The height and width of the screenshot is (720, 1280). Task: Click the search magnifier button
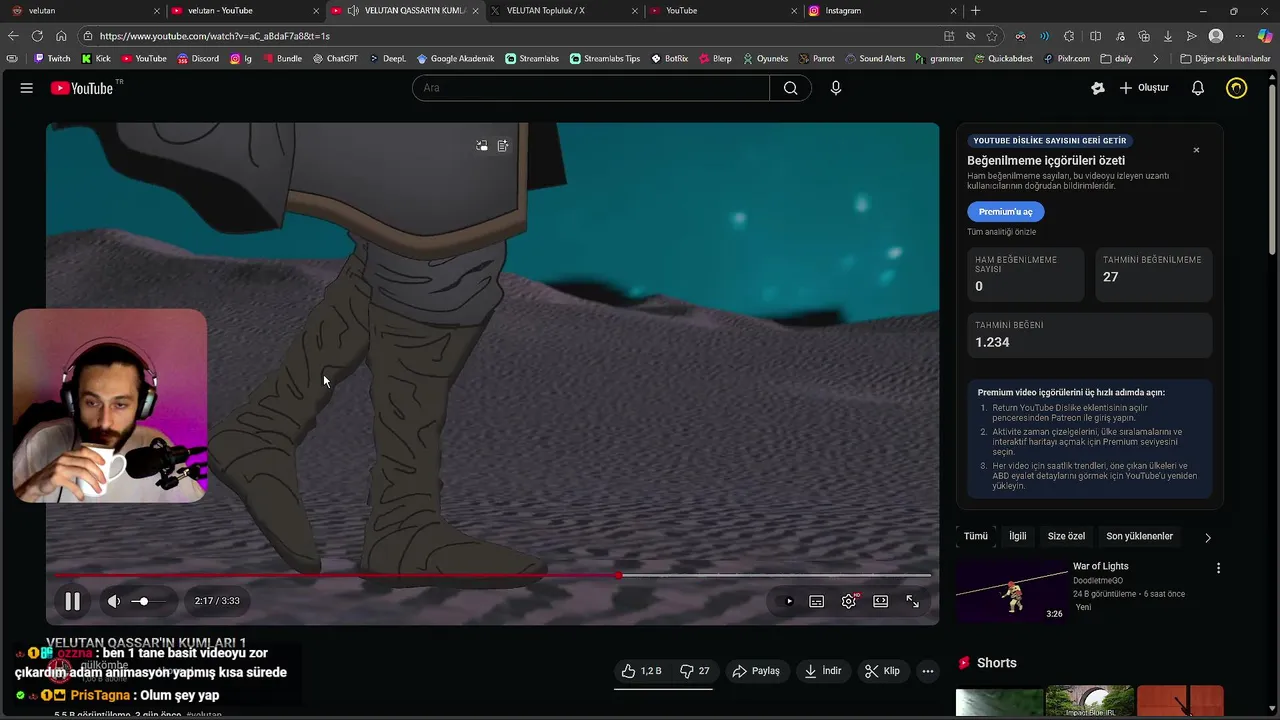pos(790,88)
